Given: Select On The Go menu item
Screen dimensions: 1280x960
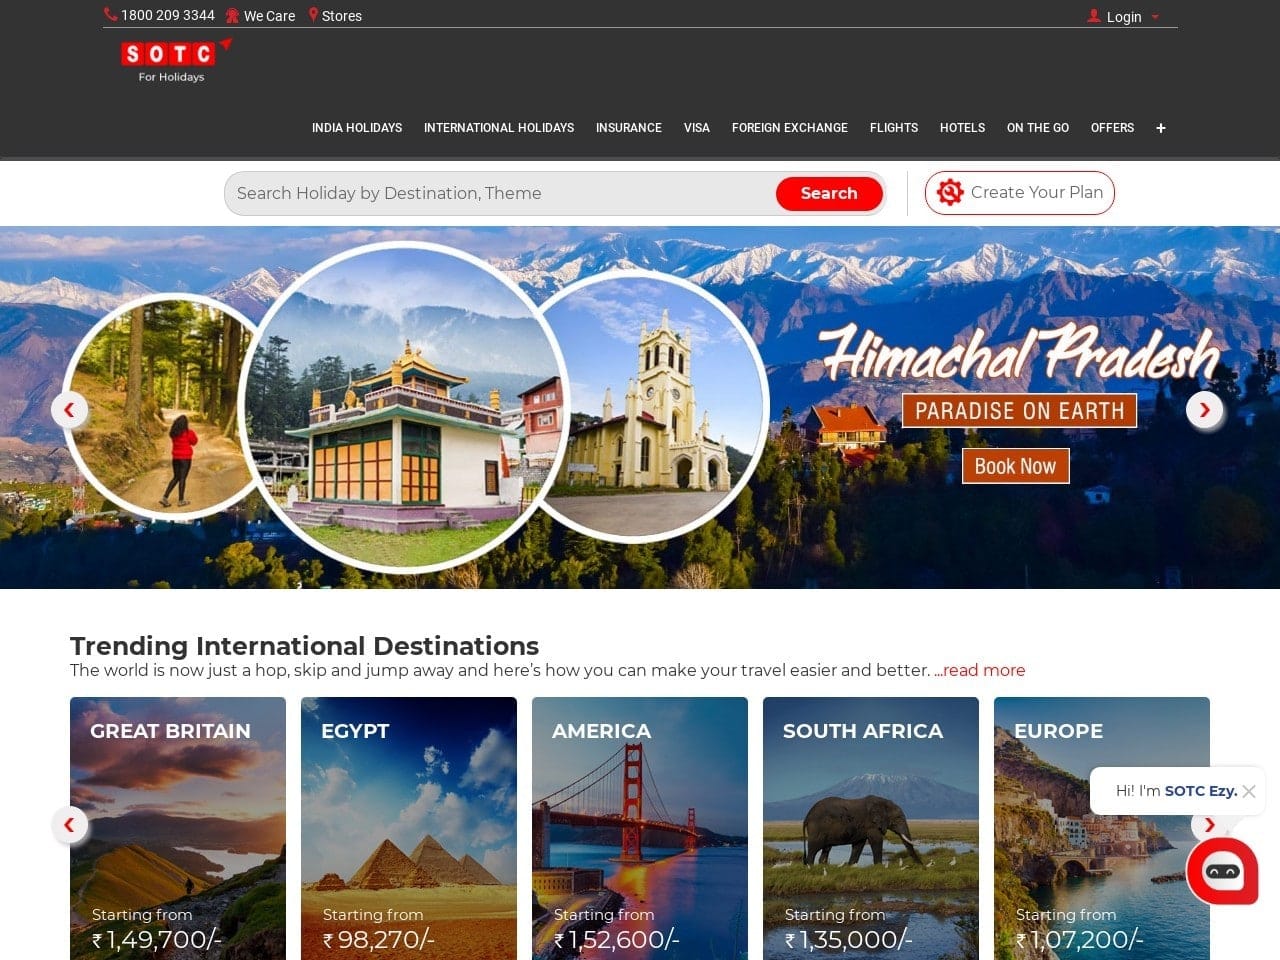Looking at the screenshot, I should (x=1038, y=128).
